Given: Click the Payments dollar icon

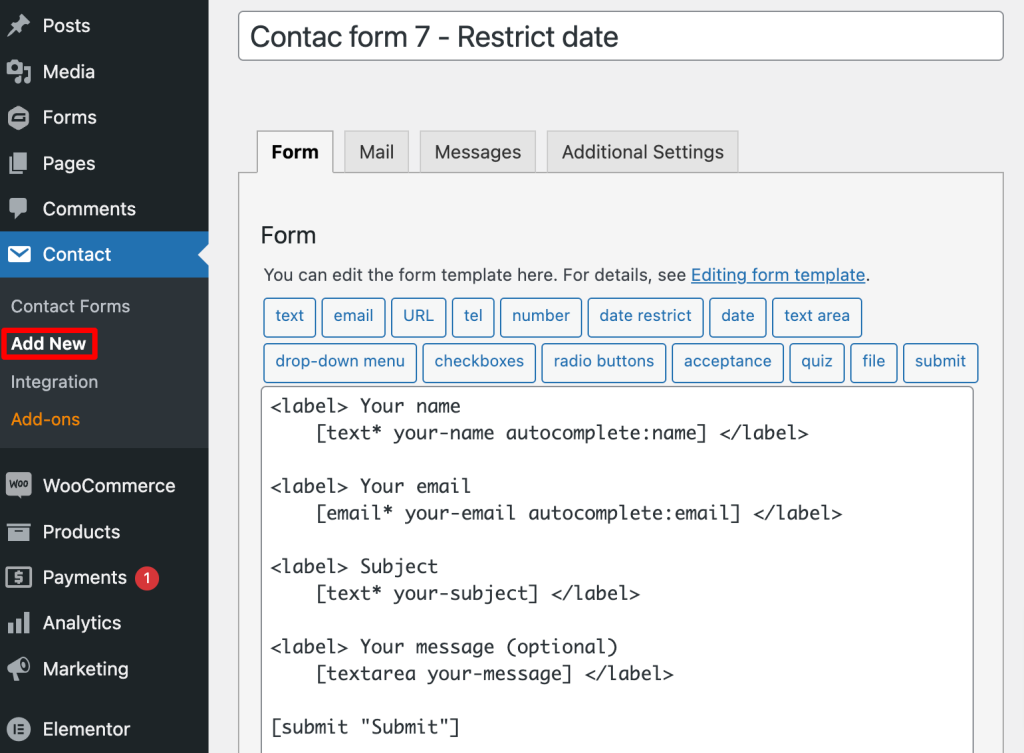Looking at the screenshot, I should (19, 577).
